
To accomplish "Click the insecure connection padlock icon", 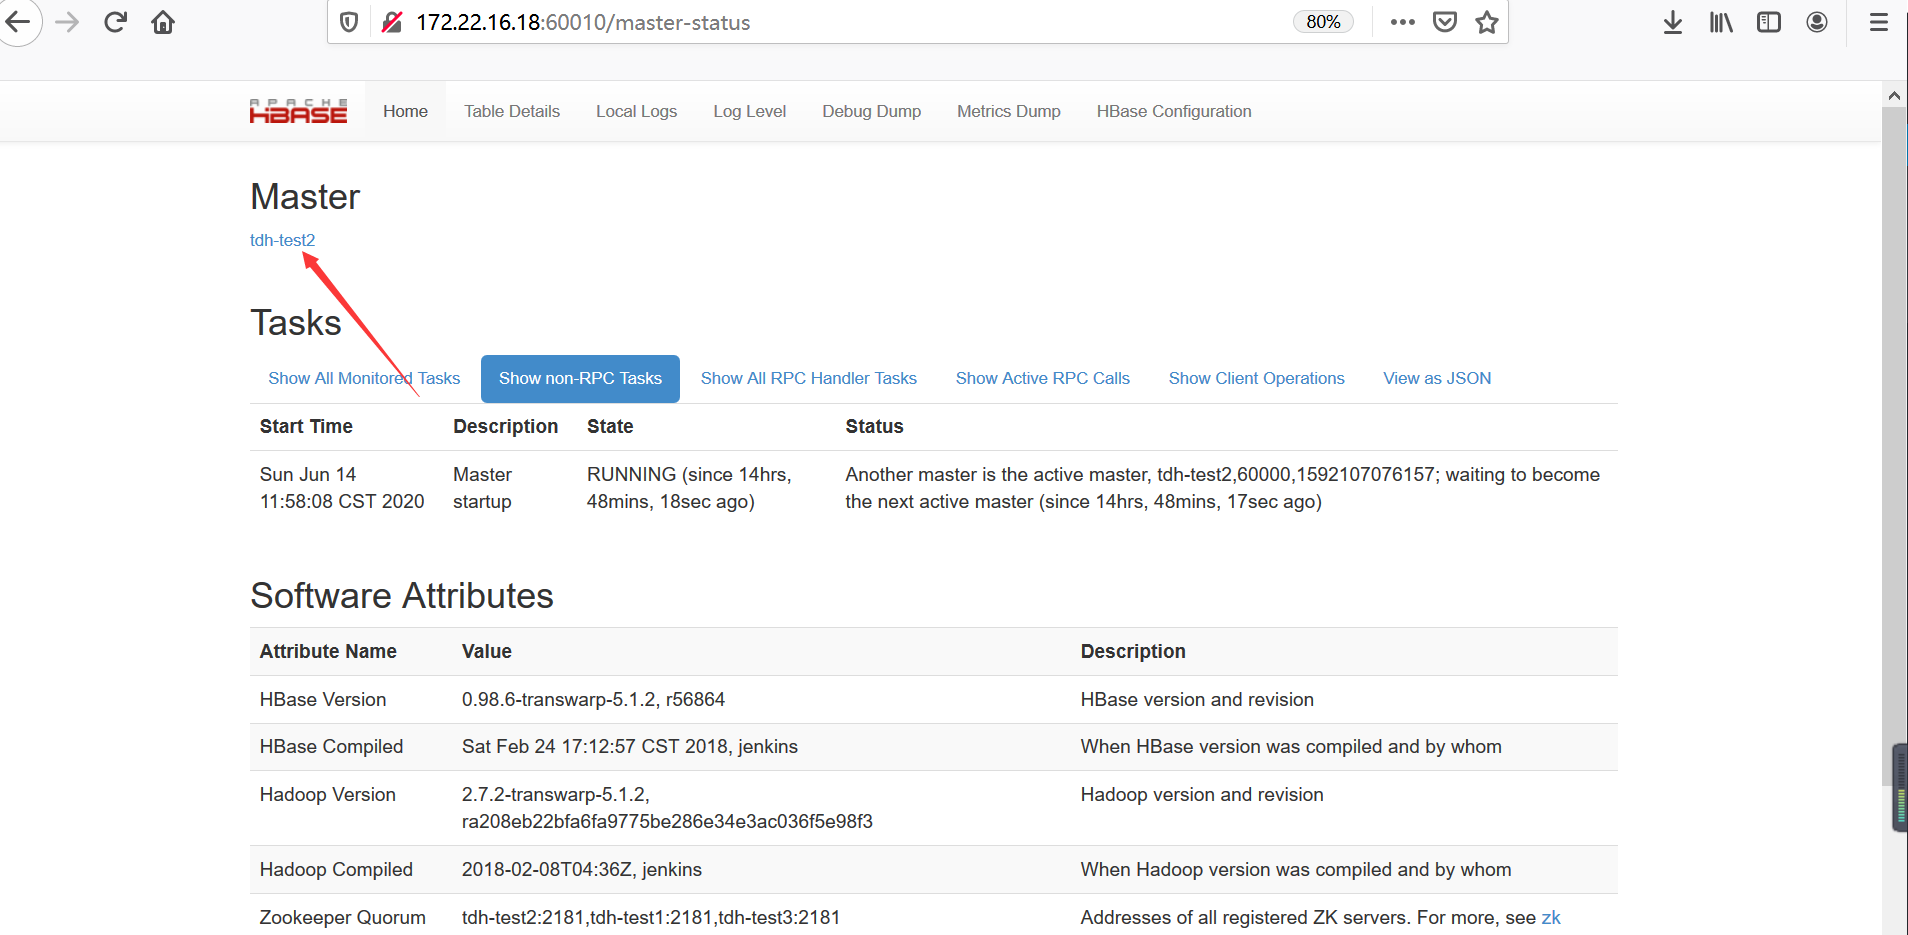I will 392,21.
